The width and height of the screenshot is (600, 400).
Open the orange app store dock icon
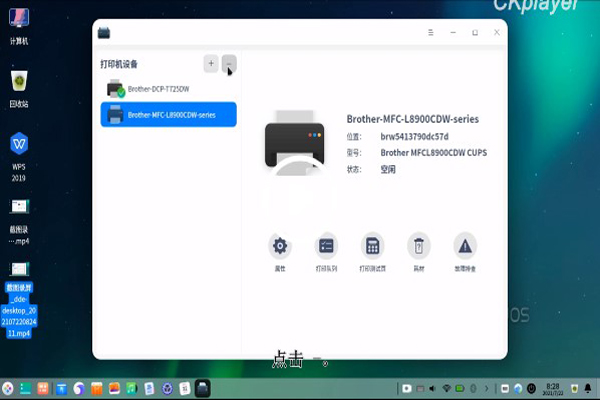coord(96,389)
